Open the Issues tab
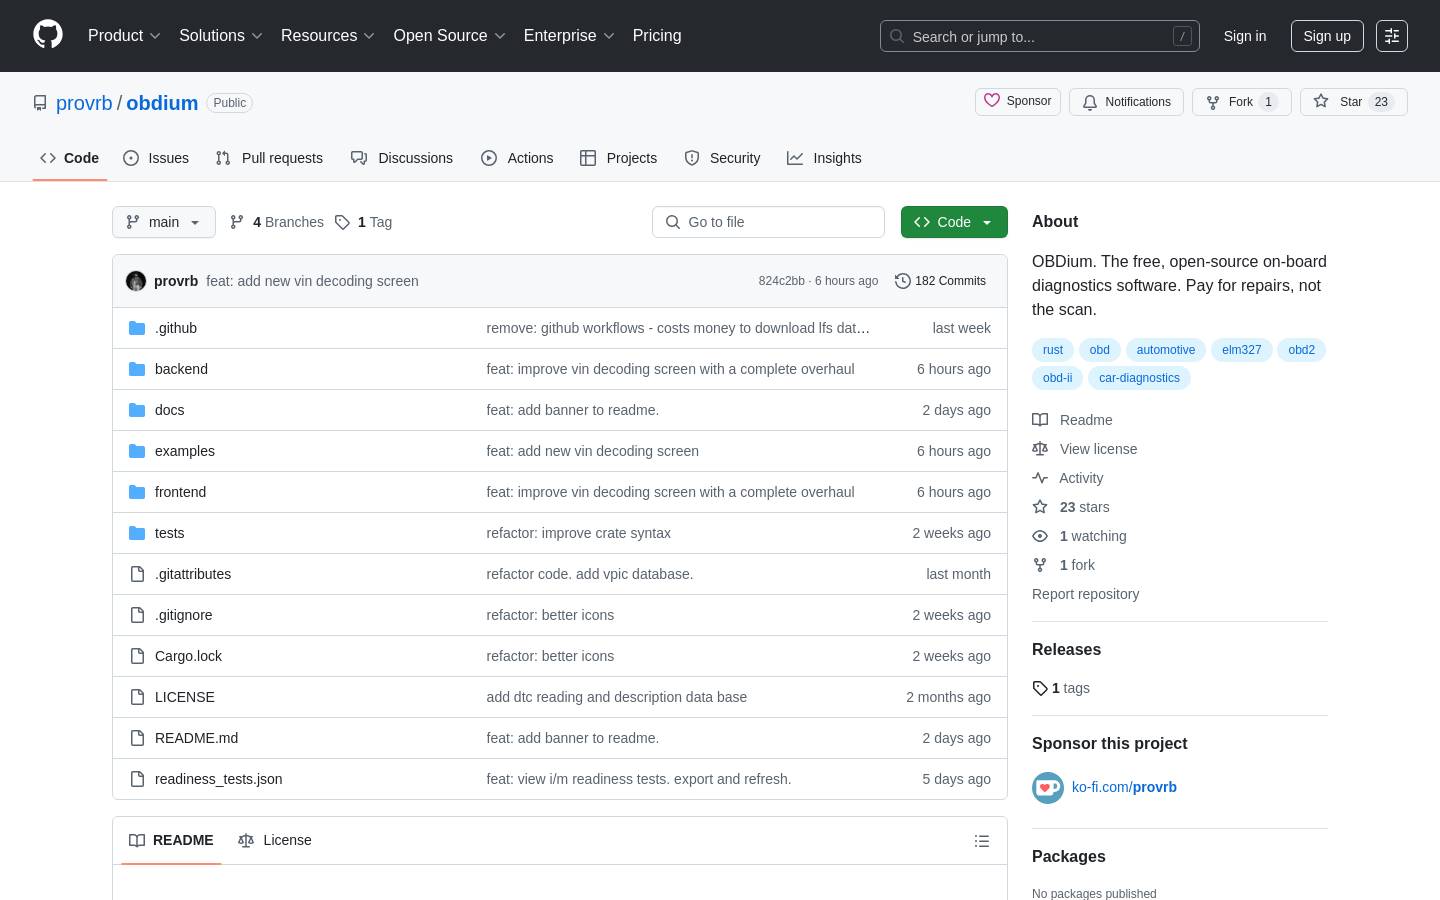The height and width of the screenshot is (900, 1440). [156, 158]
